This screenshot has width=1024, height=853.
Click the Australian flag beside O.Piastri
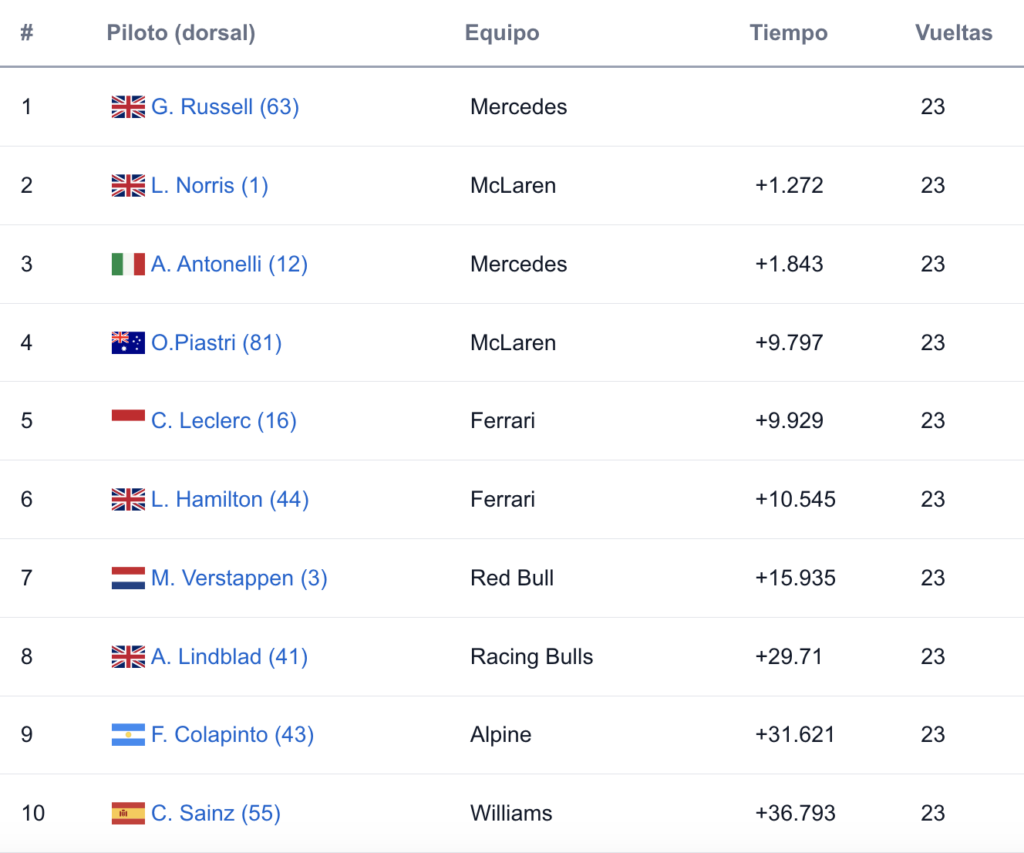(x=128, y=342)
